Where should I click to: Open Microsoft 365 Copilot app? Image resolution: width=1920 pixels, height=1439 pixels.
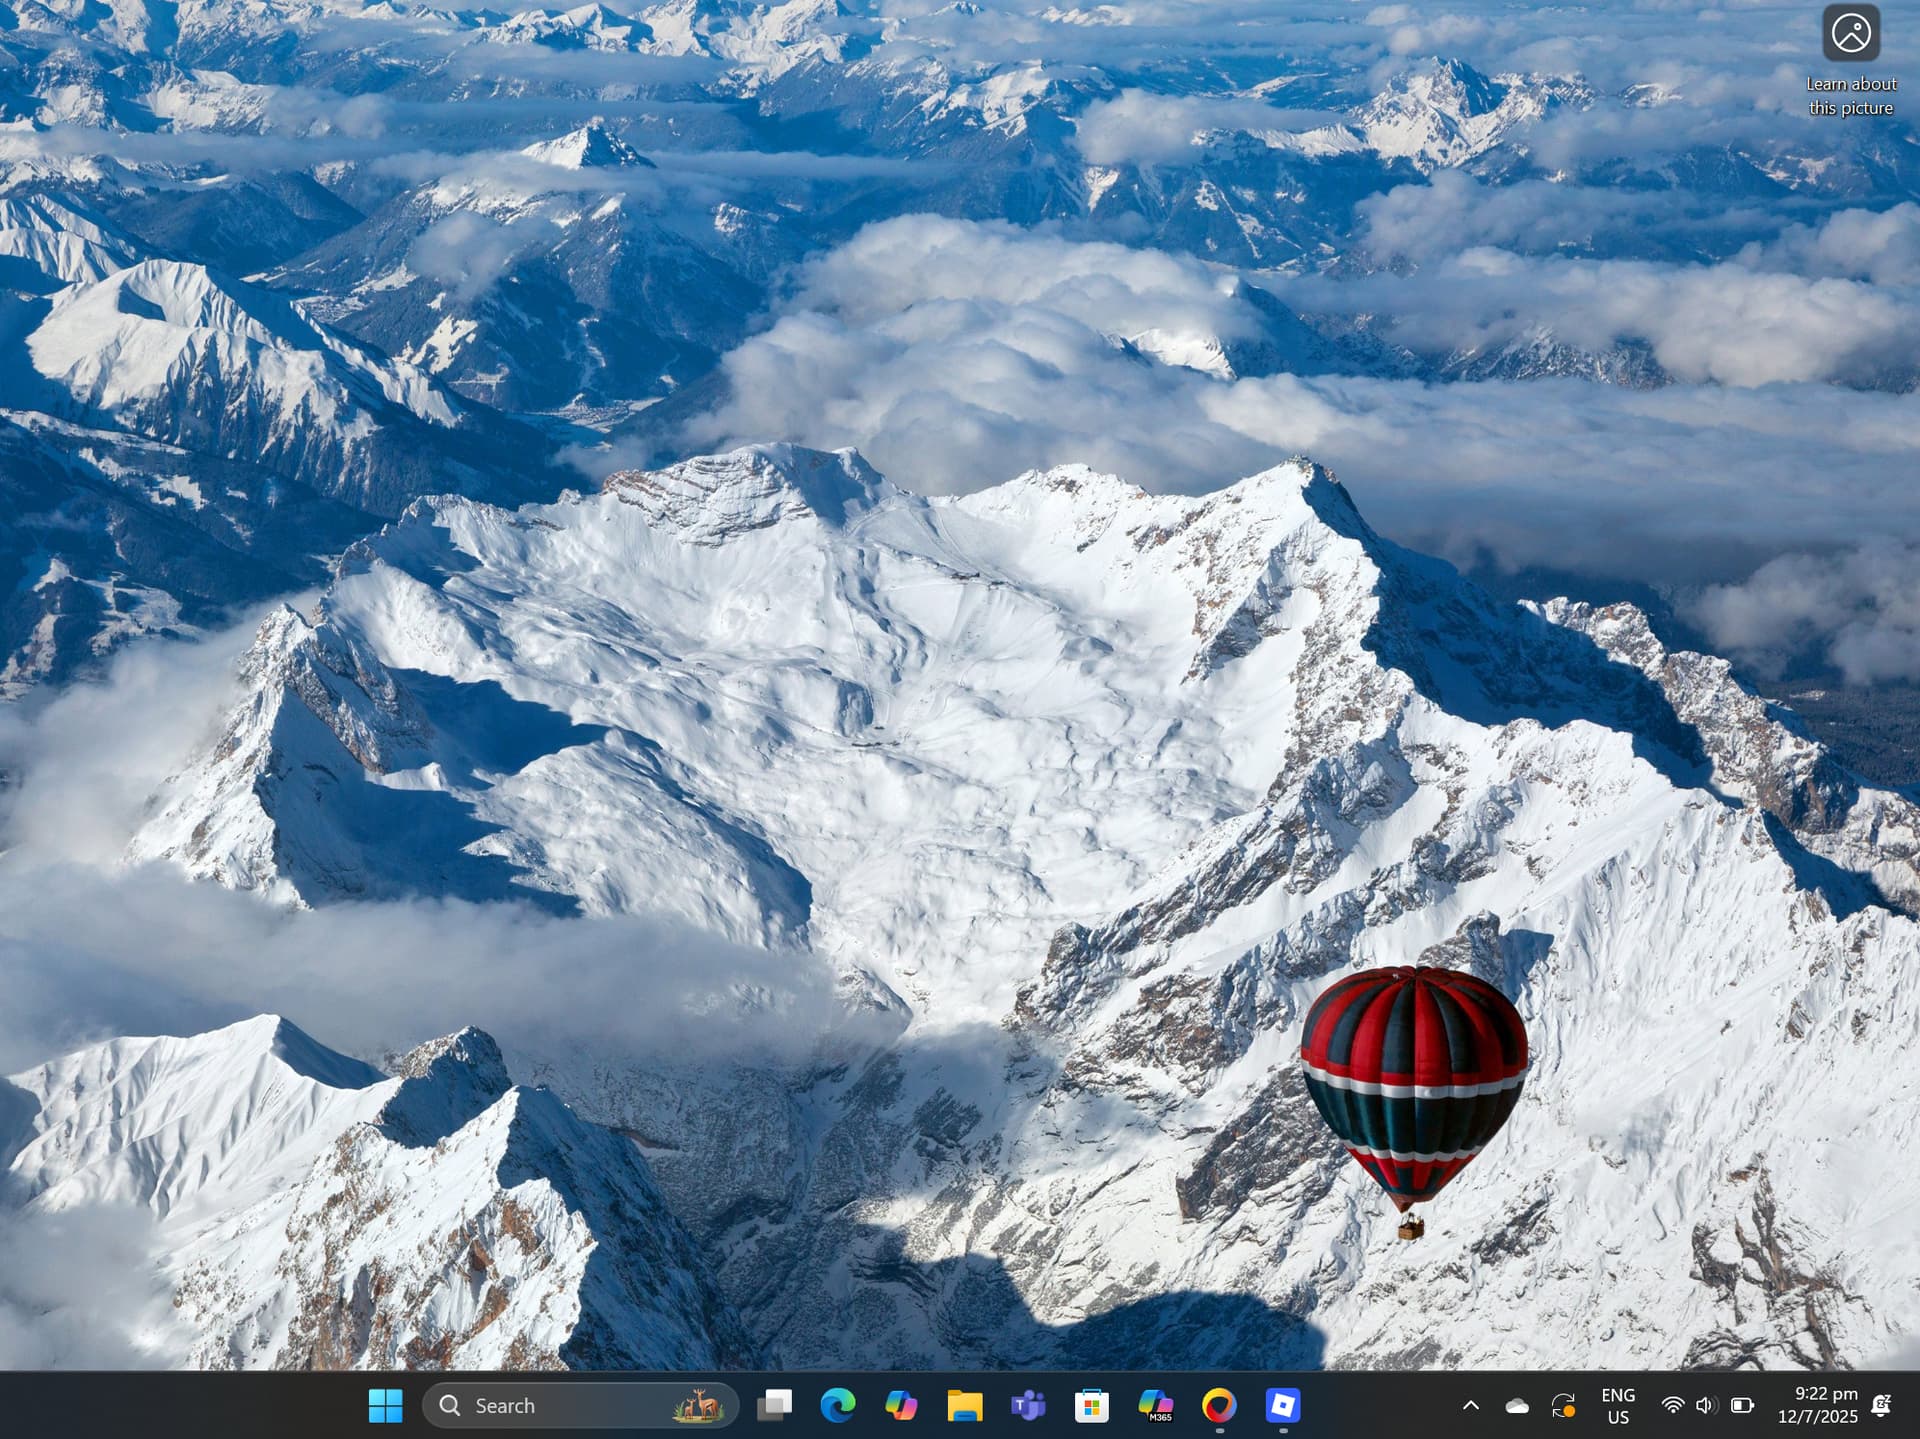point(1155,1405)
